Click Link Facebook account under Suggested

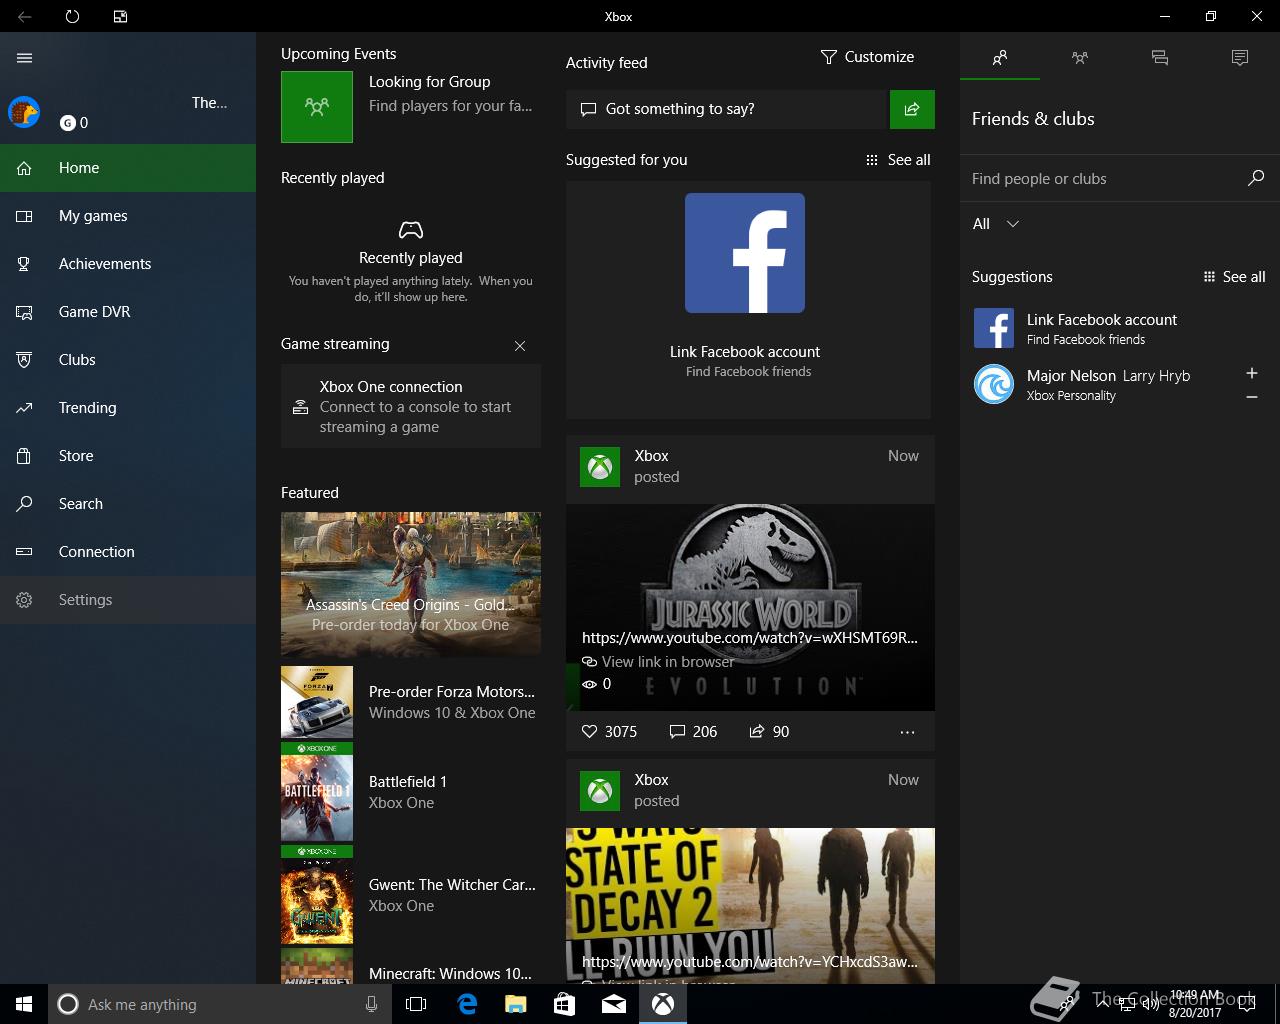click(x=745, y=352)
